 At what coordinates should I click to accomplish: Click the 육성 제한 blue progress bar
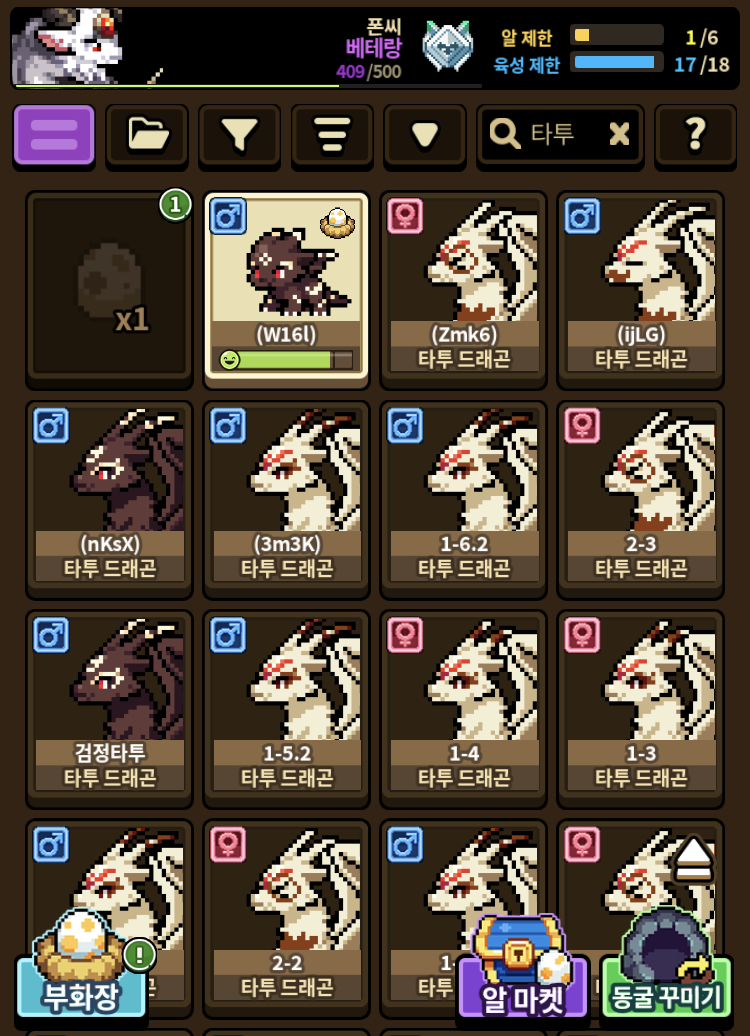click(x=617, y=63)
